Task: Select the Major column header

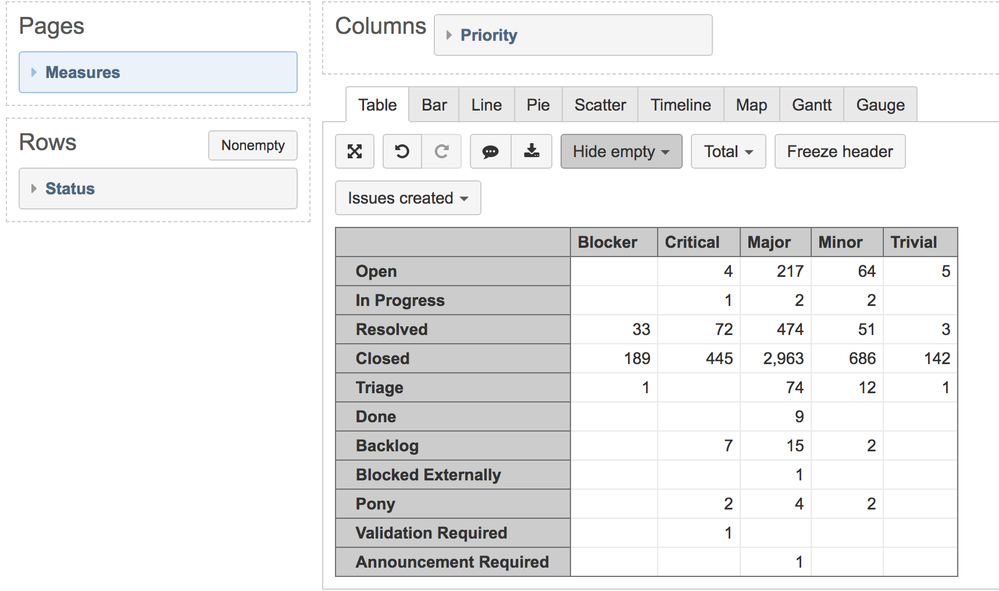Action: 775,242
